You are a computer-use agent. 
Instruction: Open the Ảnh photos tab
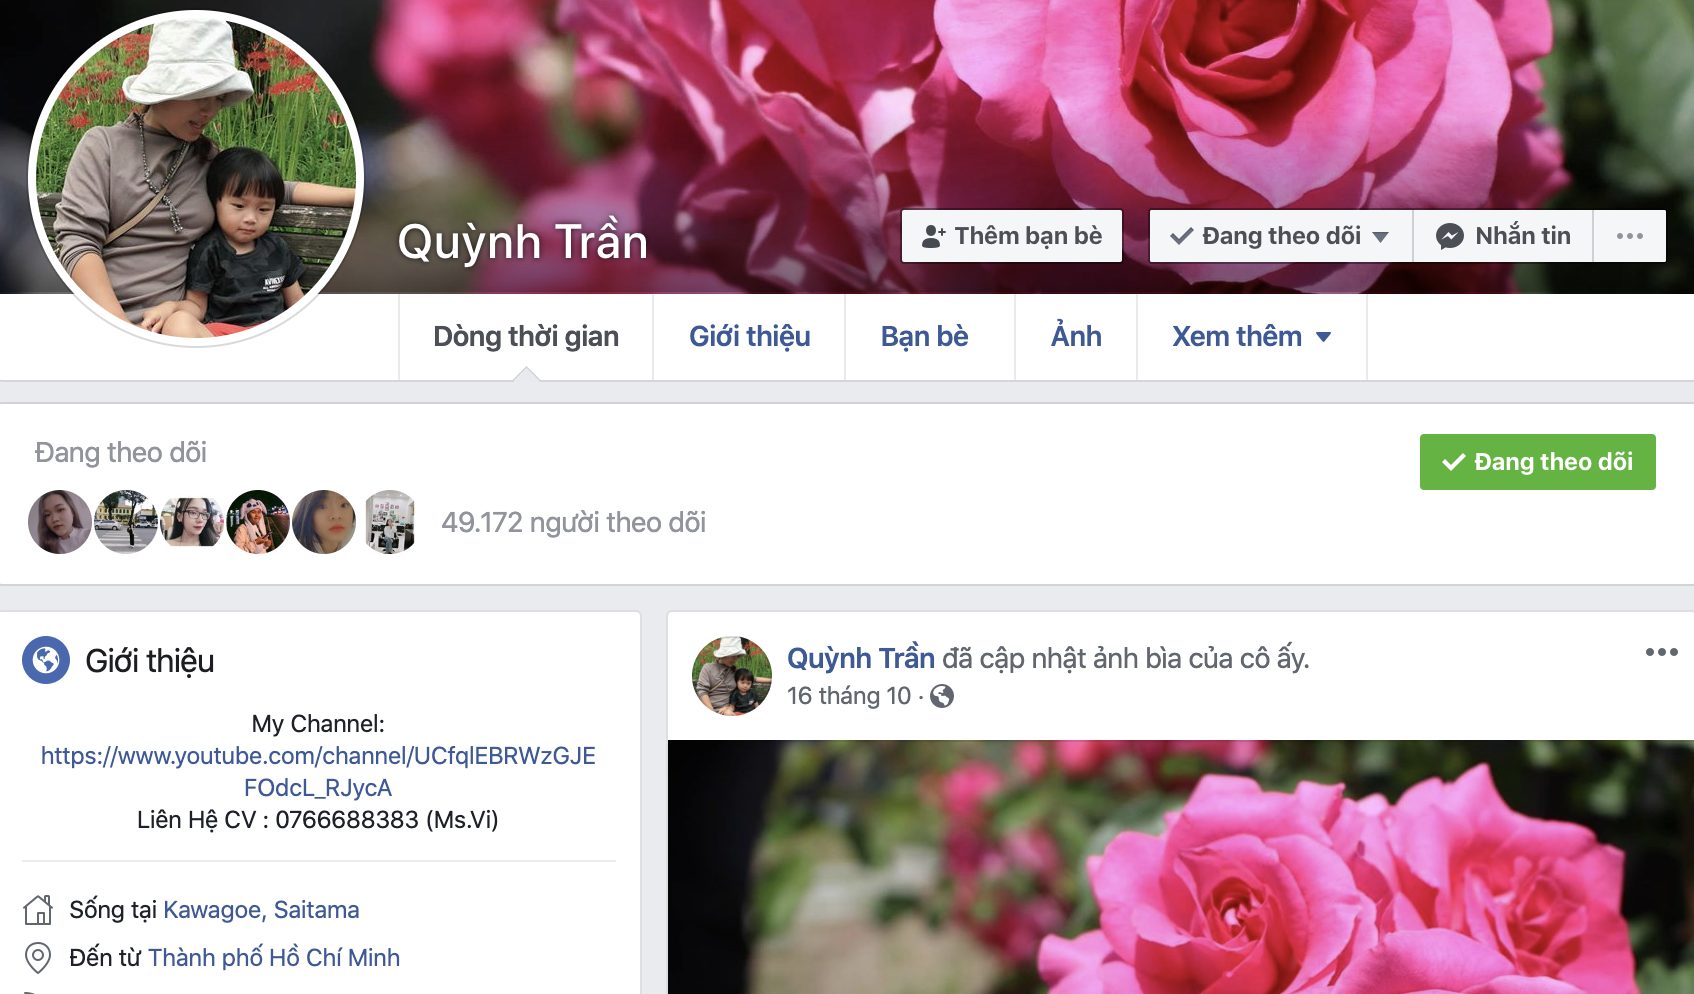coord(1075,337)
